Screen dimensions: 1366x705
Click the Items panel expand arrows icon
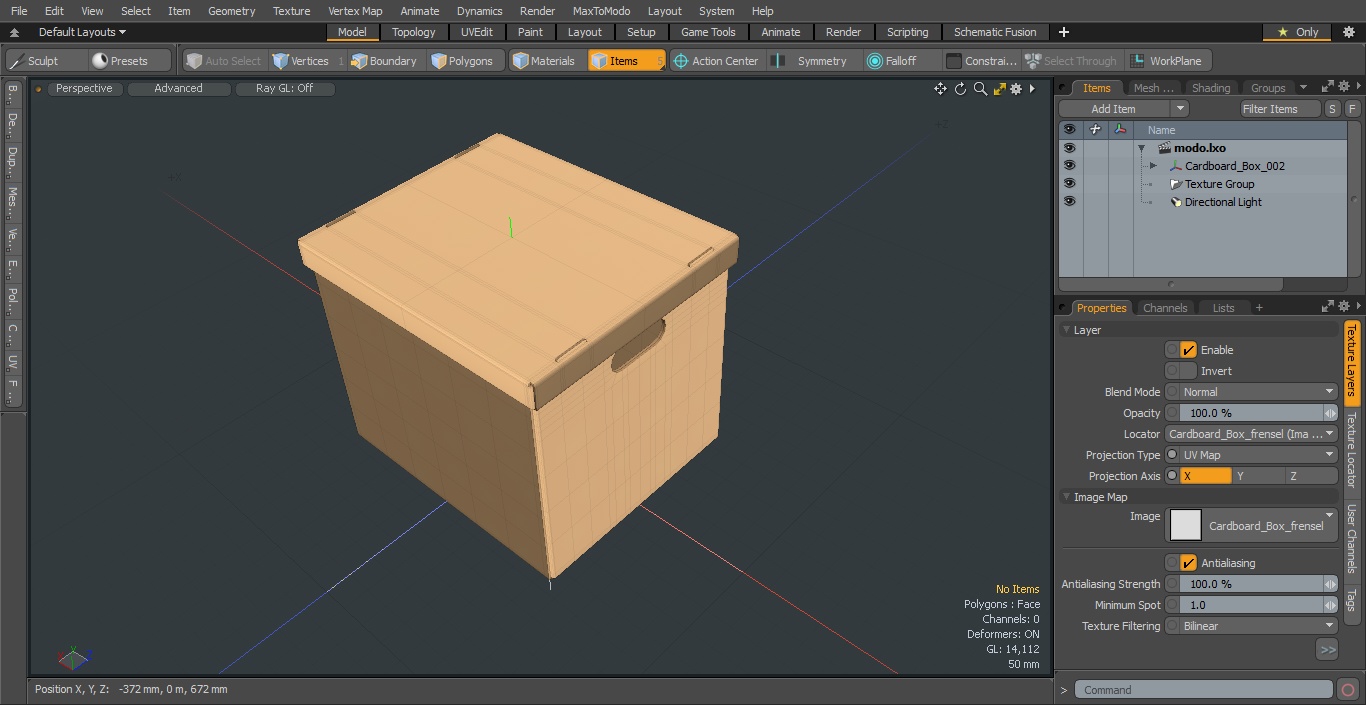click(1328, 87)
